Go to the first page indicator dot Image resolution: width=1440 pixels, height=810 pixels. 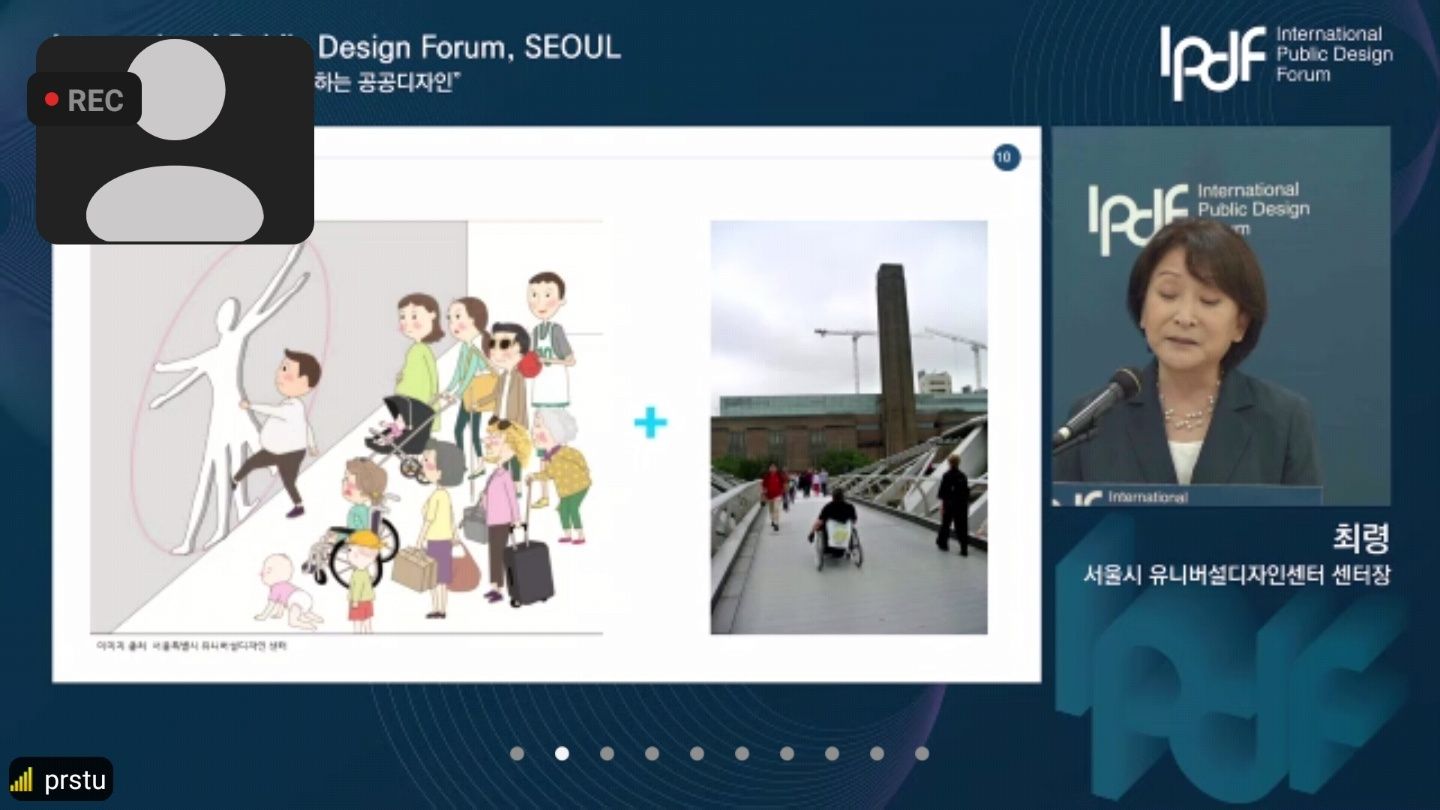[517, 753]
